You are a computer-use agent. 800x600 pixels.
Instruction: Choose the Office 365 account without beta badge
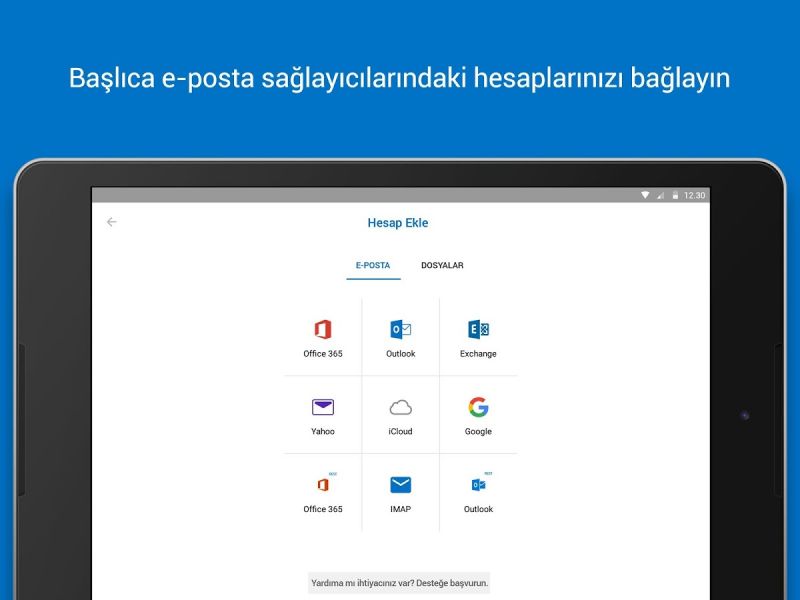(323, 330)
